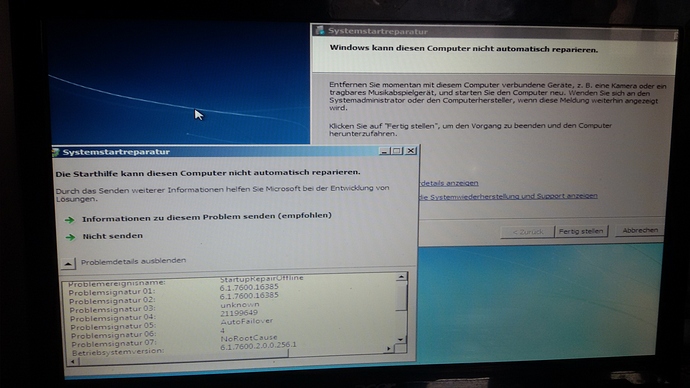Click the disabled Zurück button

tap(527, 232)
